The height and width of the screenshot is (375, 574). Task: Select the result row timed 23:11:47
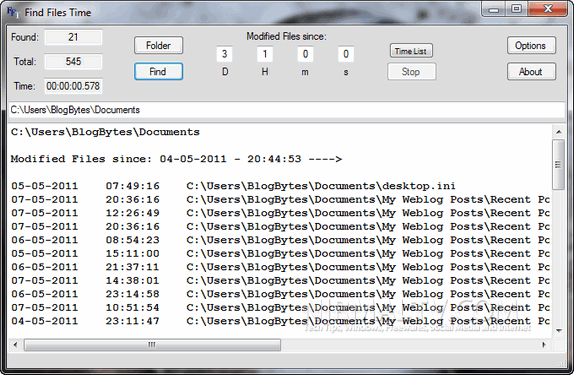[280, 321]
